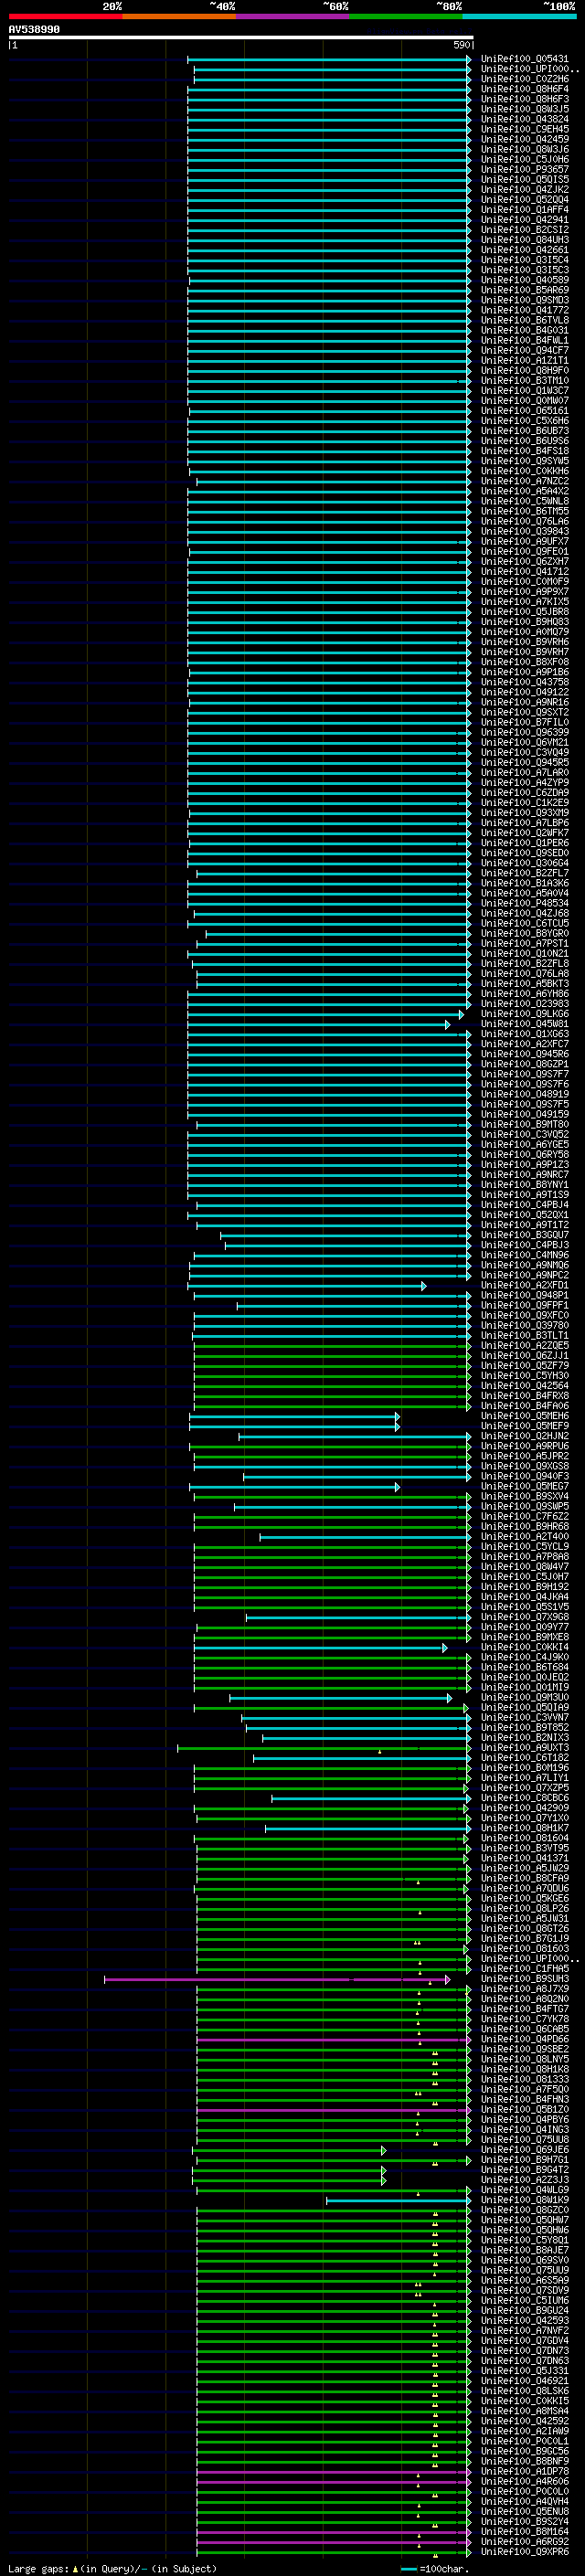Click the UniRef100_B9T852 hit label
The width and height of the screenshot is (585, 2576).
524,1727
